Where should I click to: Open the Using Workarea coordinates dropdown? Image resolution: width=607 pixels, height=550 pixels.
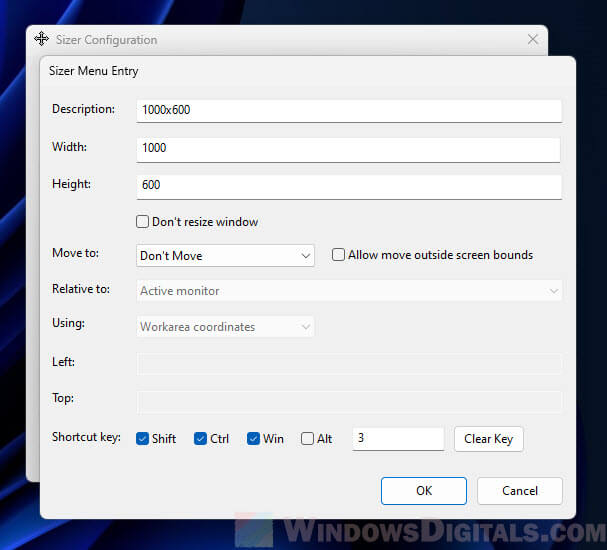tap(225, 327)
